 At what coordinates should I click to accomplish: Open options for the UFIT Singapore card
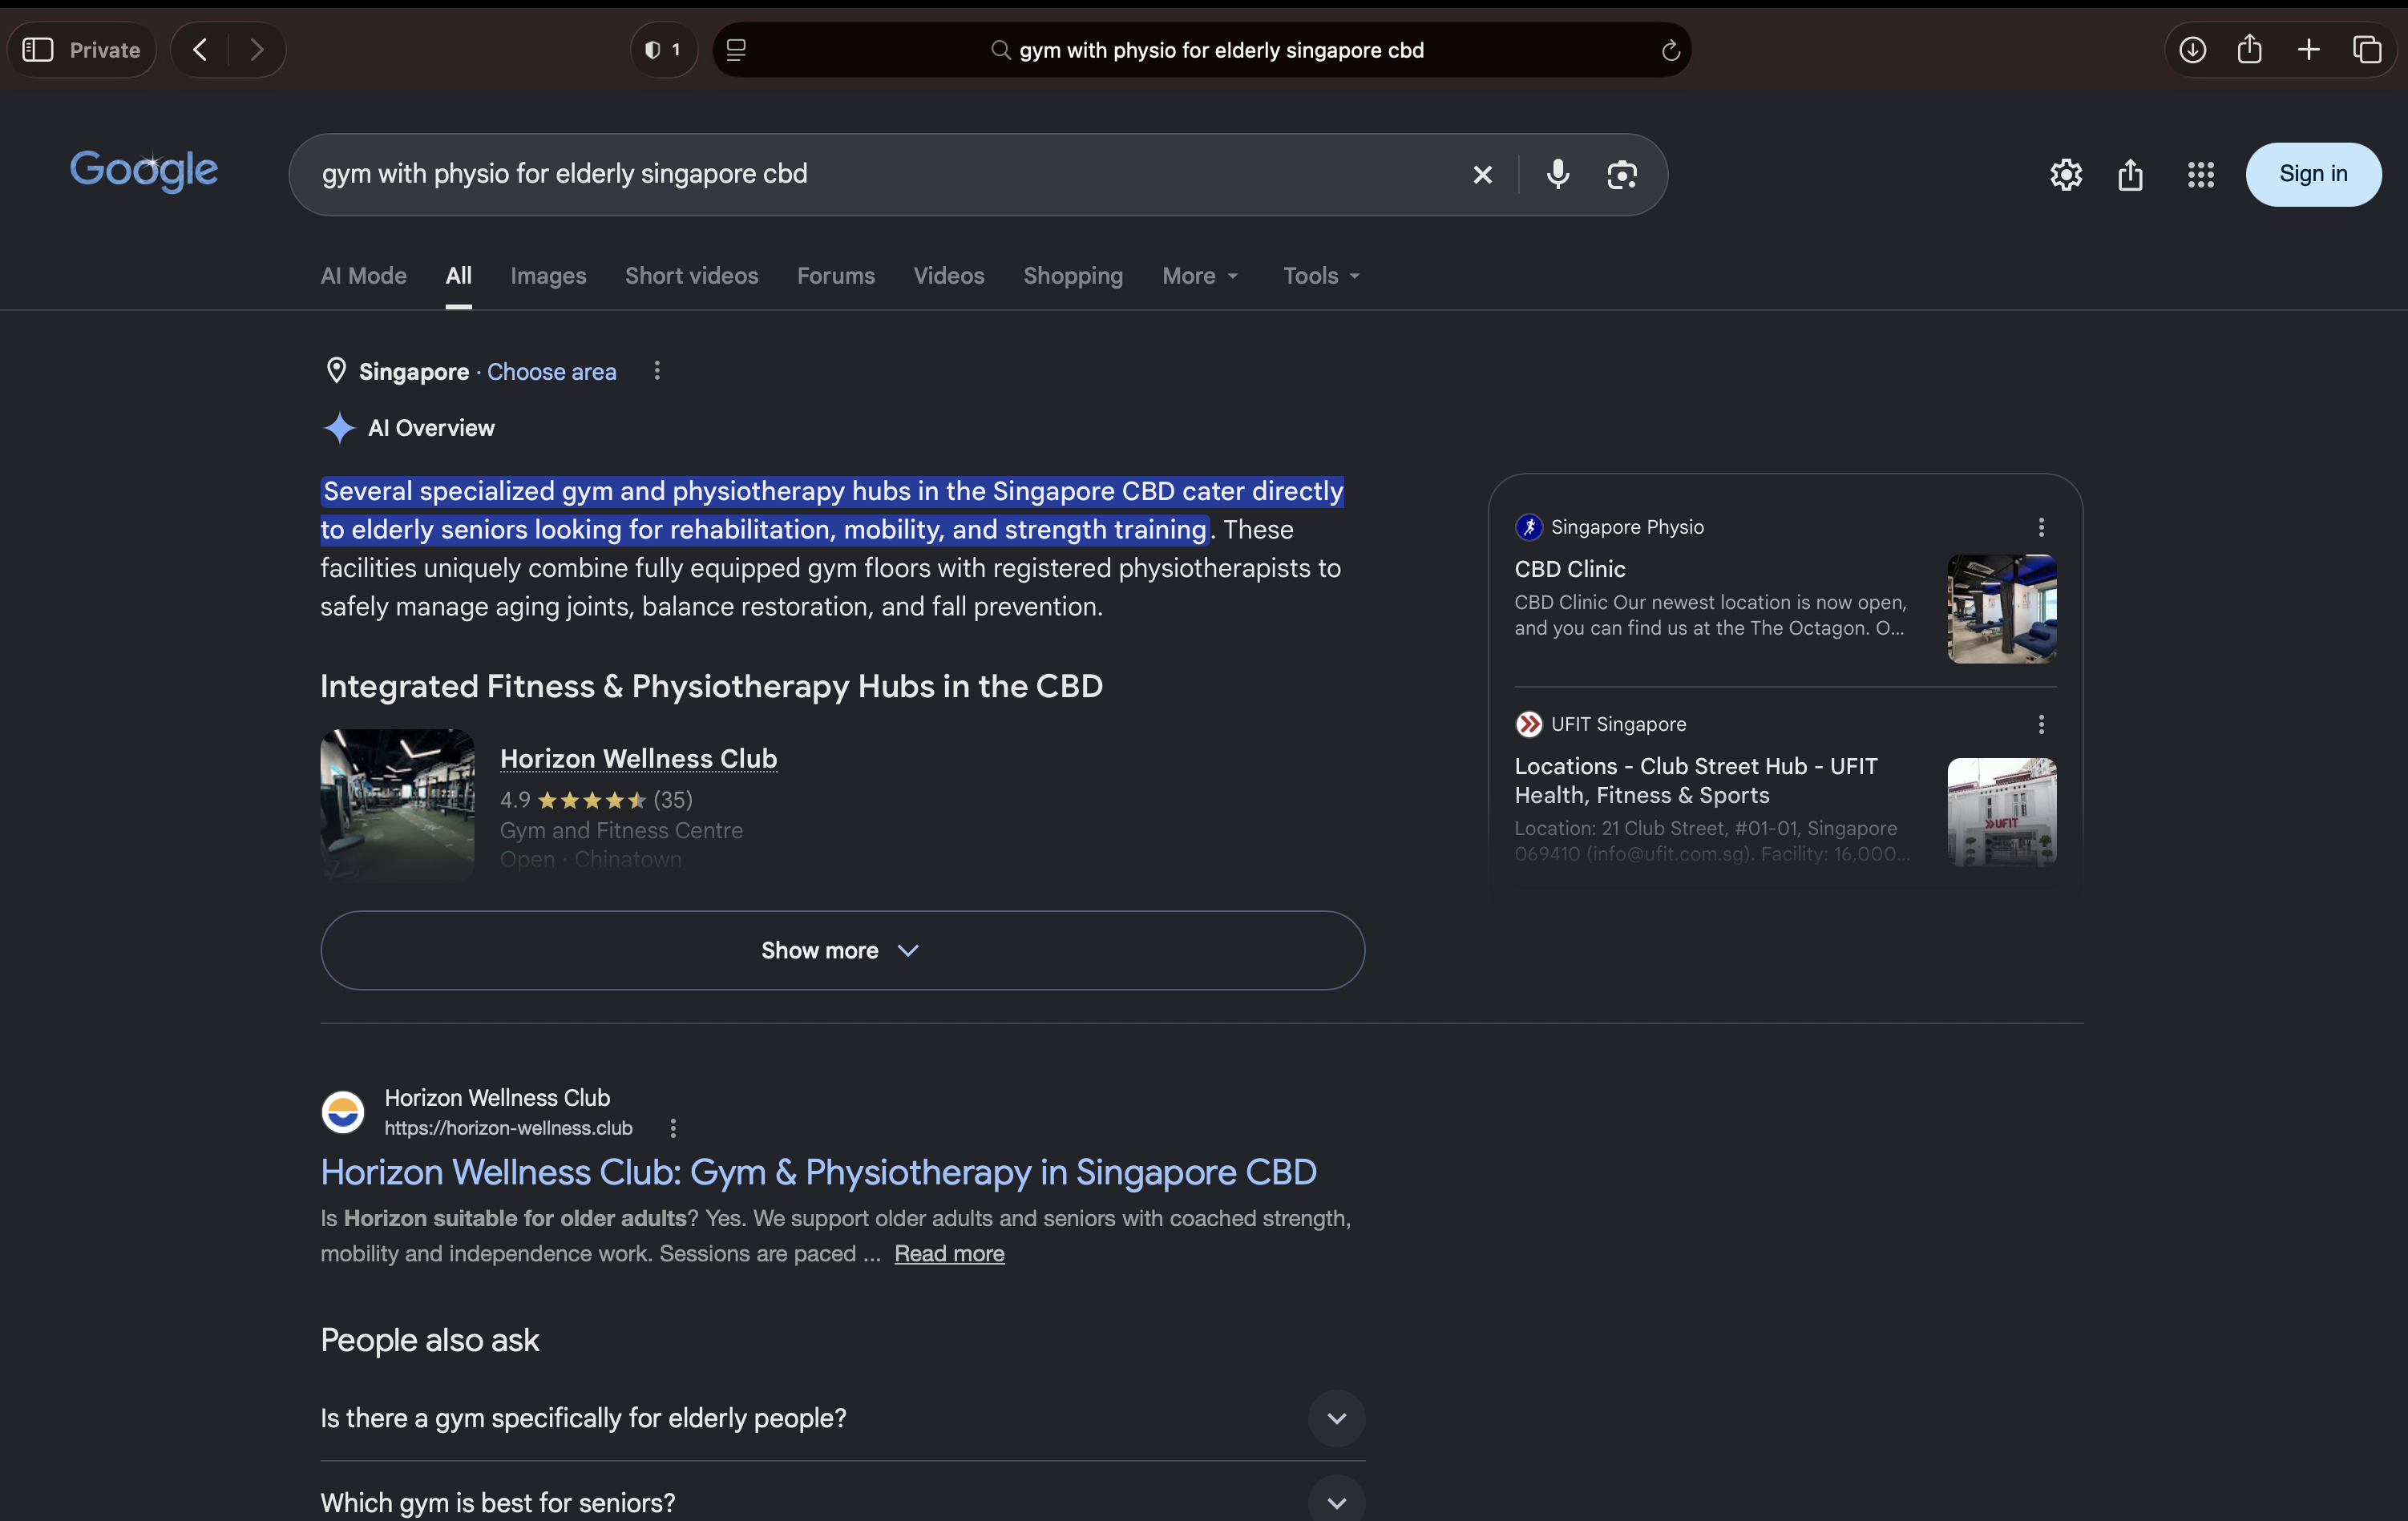[2041, 724]
